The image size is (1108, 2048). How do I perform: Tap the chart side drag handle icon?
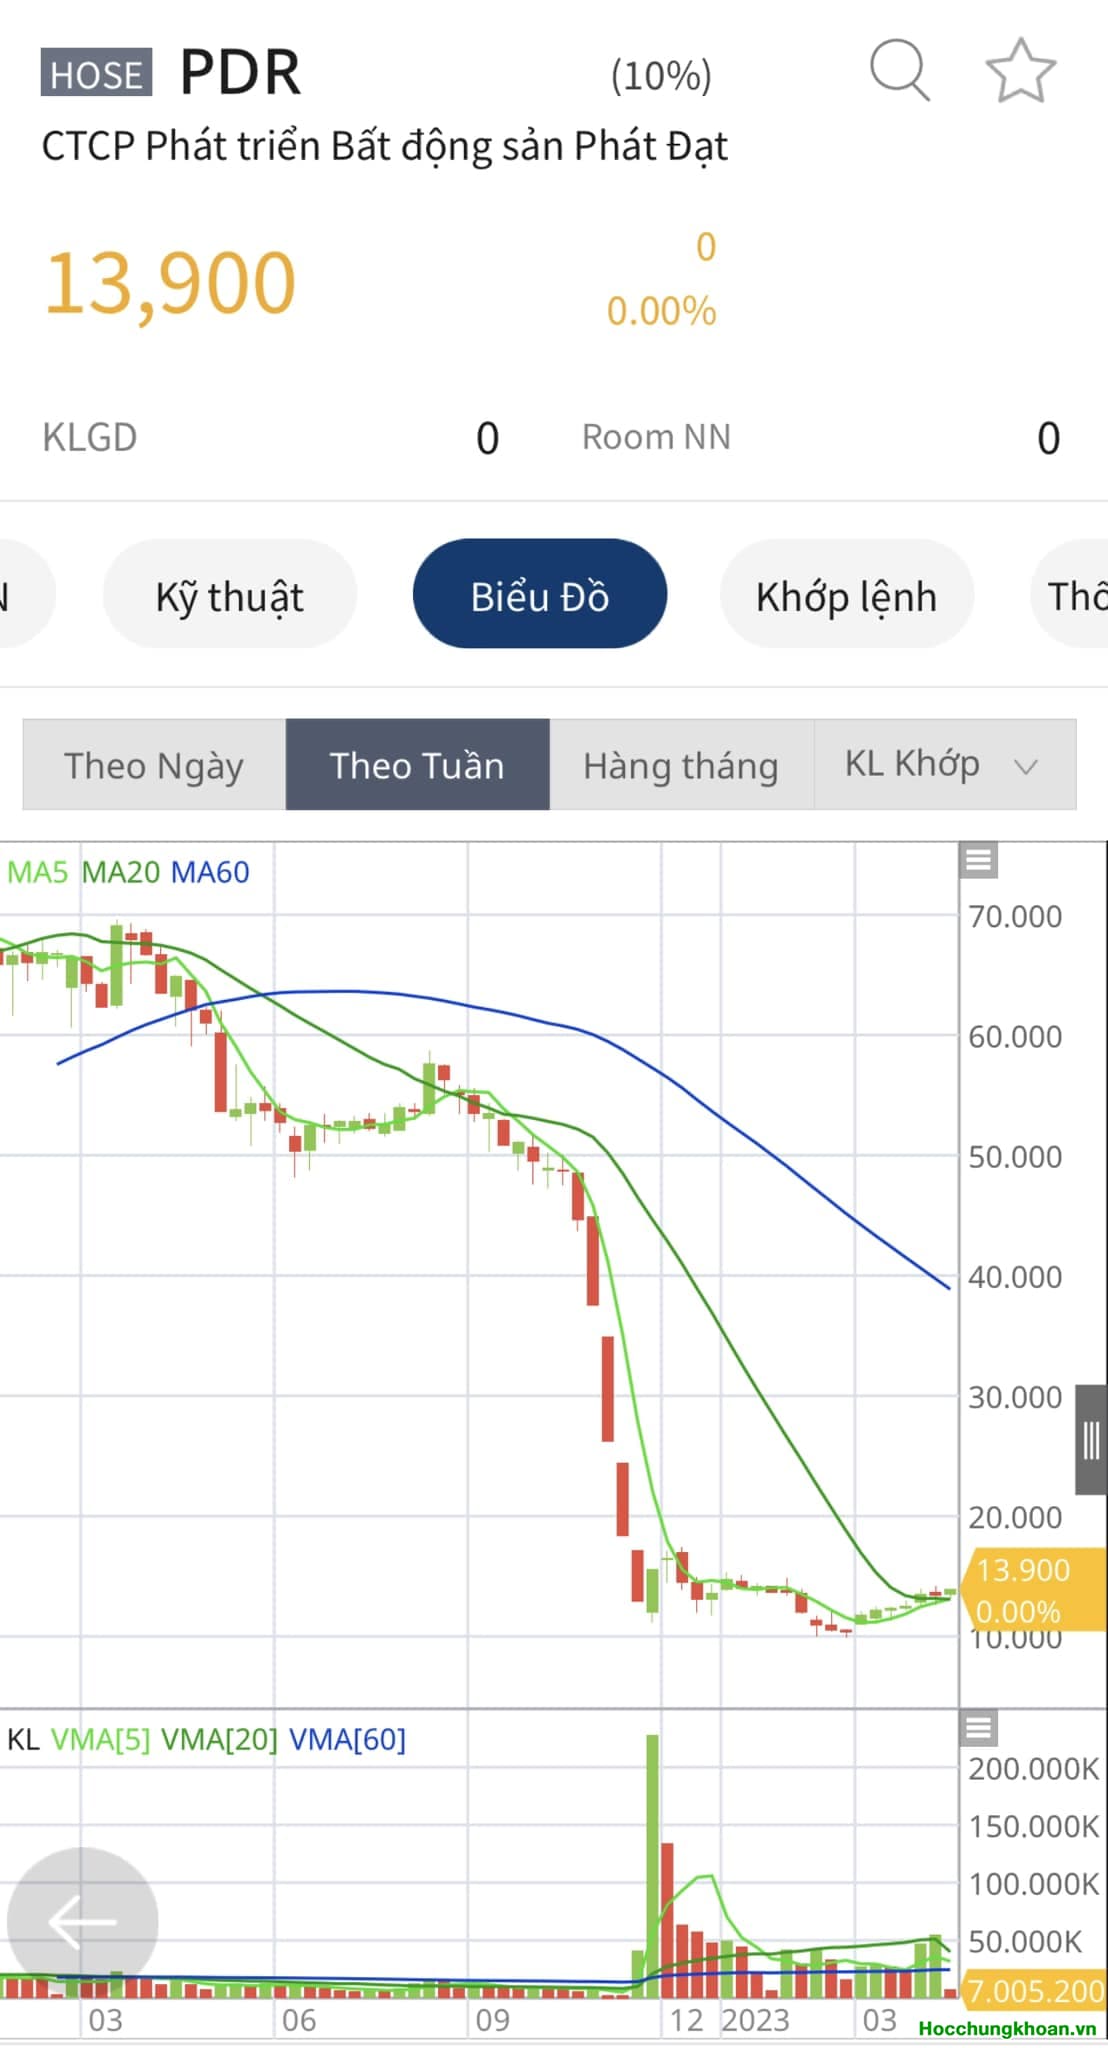coord(1091,1440)
